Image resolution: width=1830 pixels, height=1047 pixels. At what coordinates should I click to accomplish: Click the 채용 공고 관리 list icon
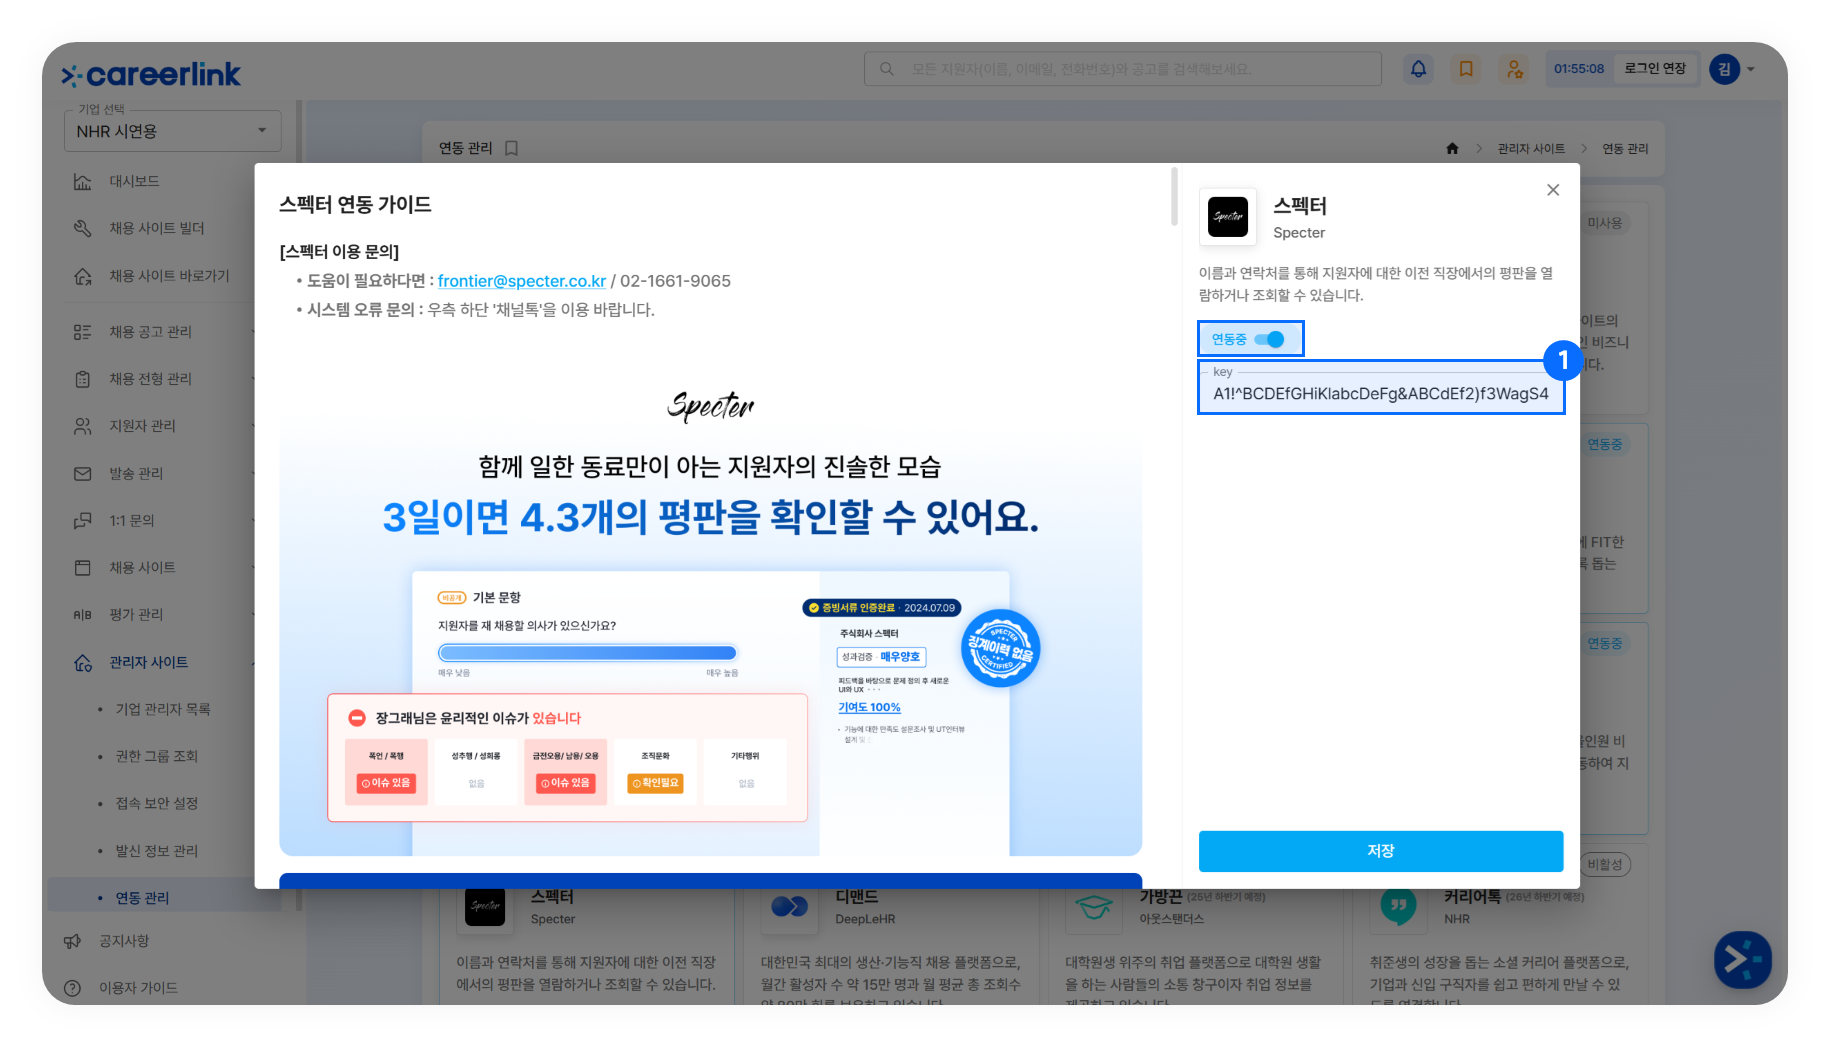[x=83, y=332]
